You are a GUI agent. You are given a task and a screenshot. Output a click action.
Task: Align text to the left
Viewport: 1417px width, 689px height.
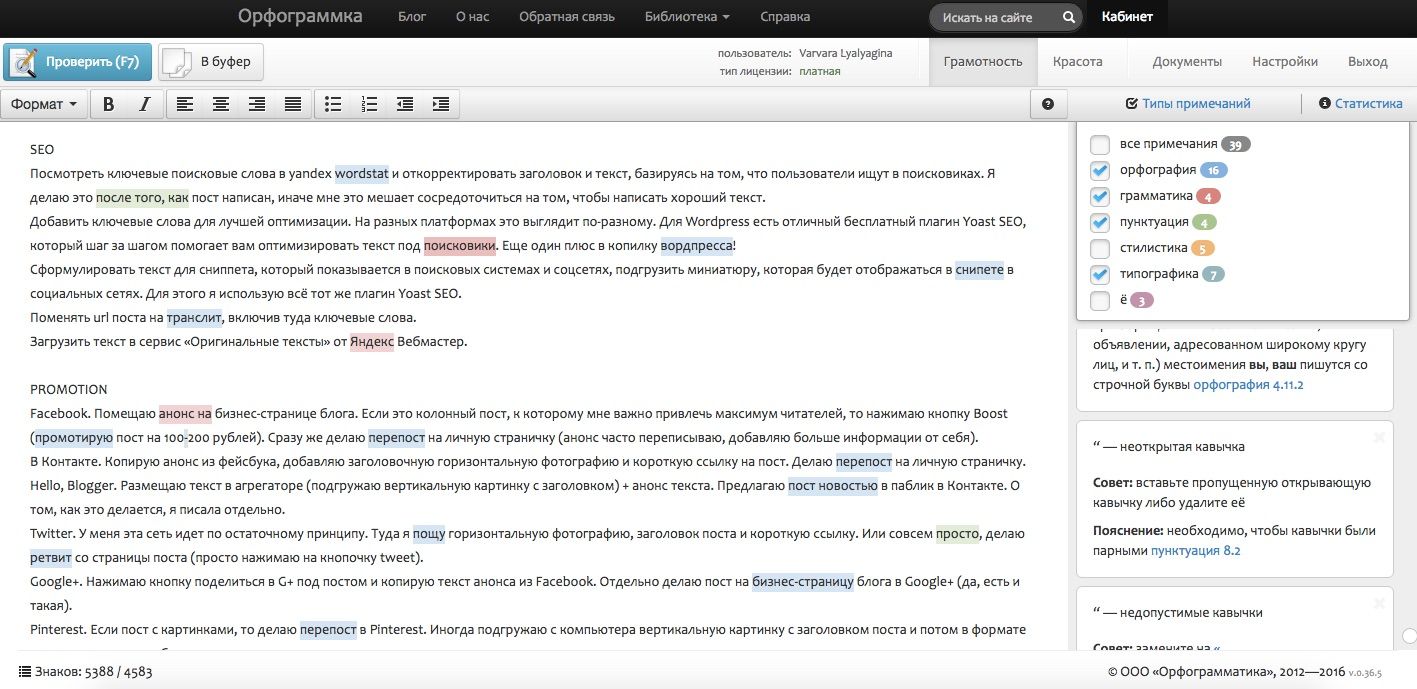(x=184, y=104)
